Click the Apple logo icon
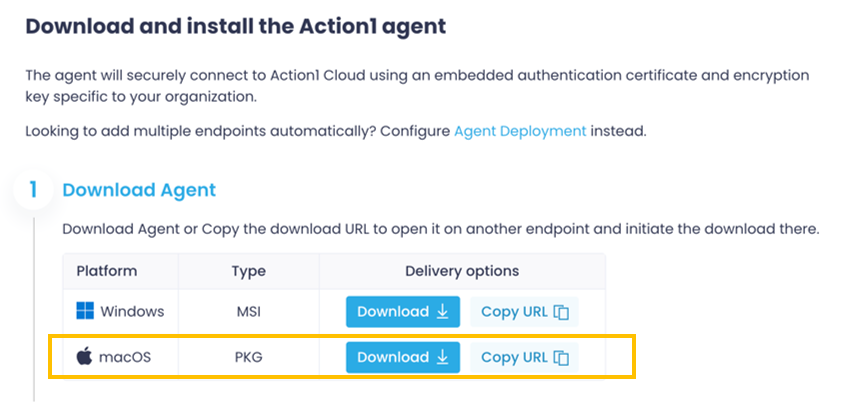865x402 pixels. [84, 356]
